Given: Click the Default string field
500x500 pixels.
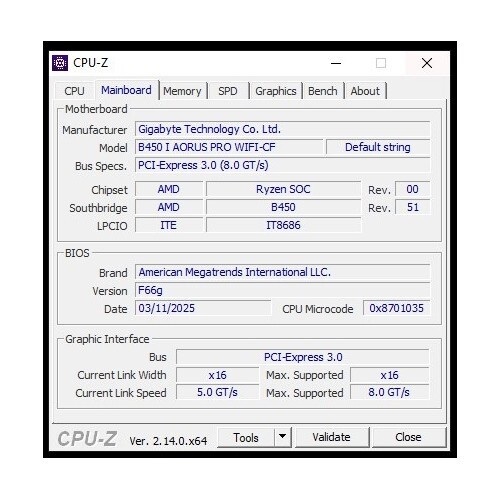Looking at the screenshot, I should 378,147.
